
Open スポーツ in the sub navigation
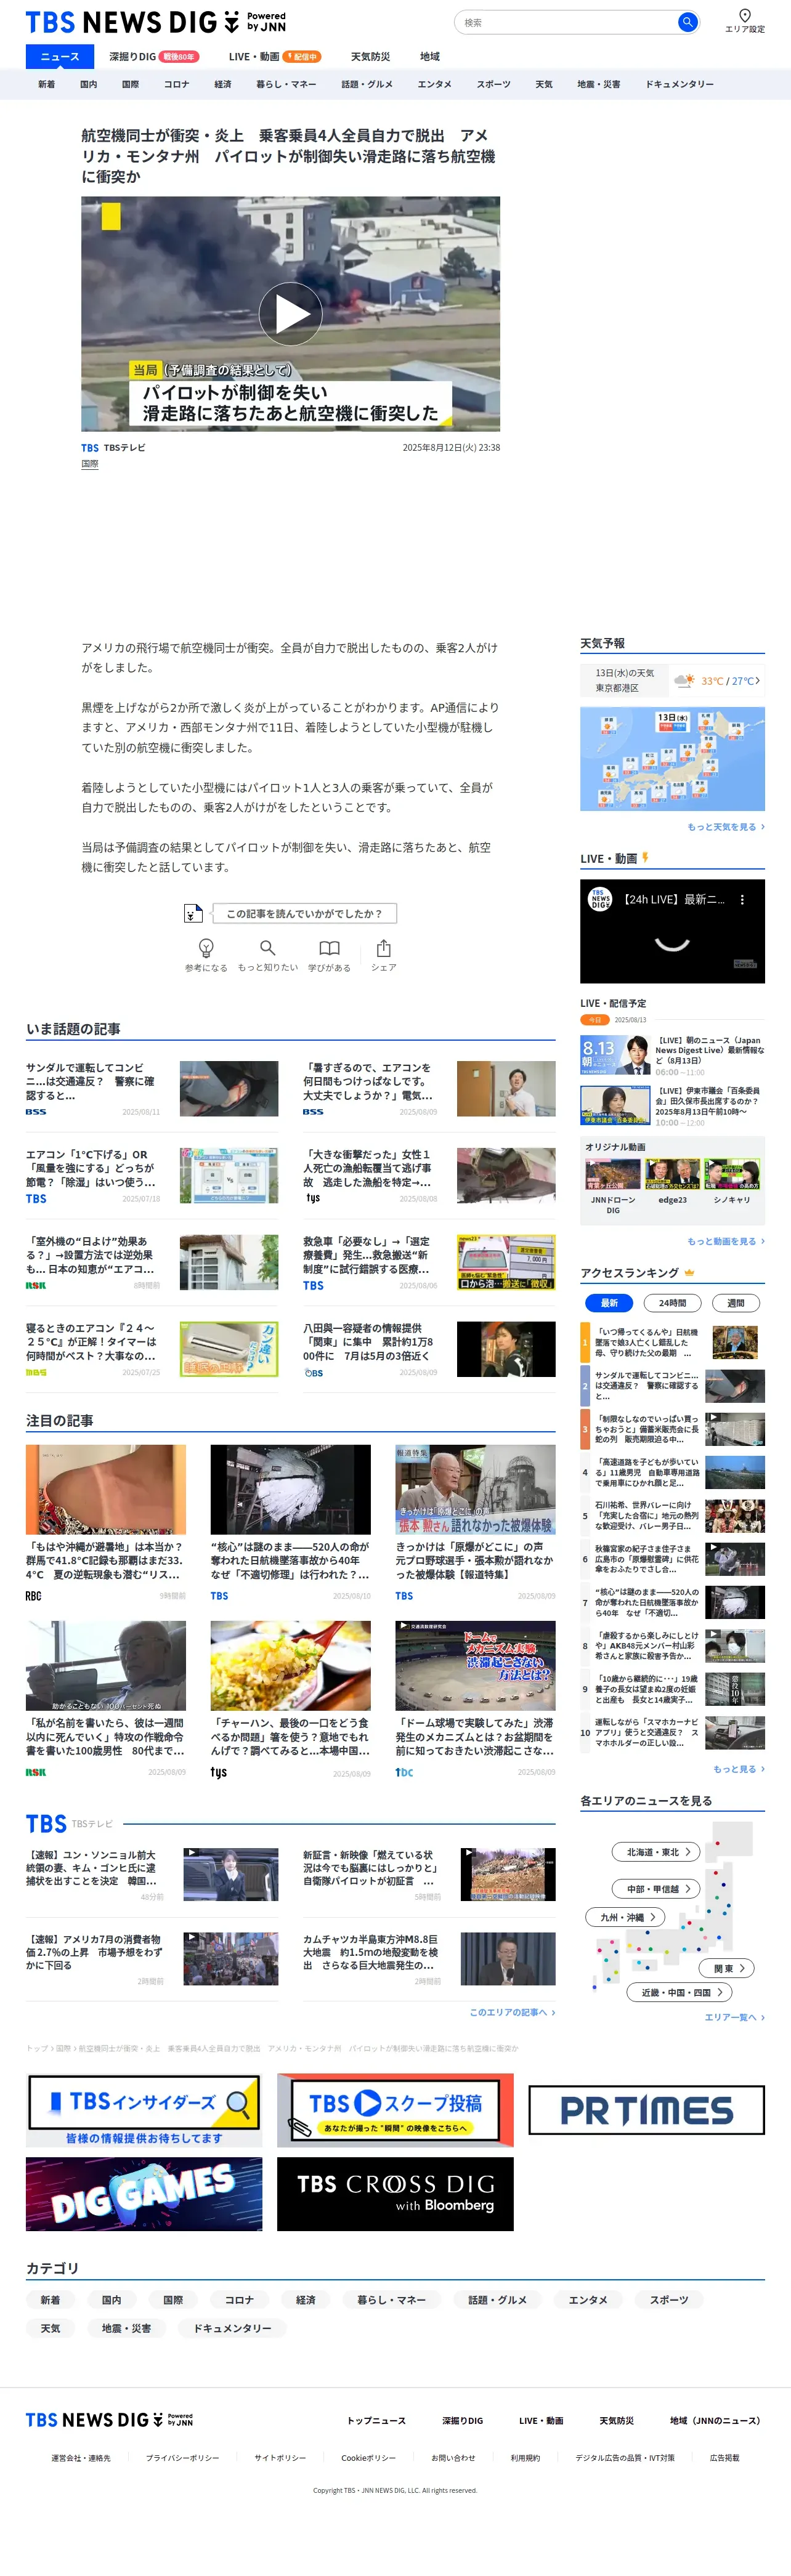pyautogui.click(x=493, y=84)
